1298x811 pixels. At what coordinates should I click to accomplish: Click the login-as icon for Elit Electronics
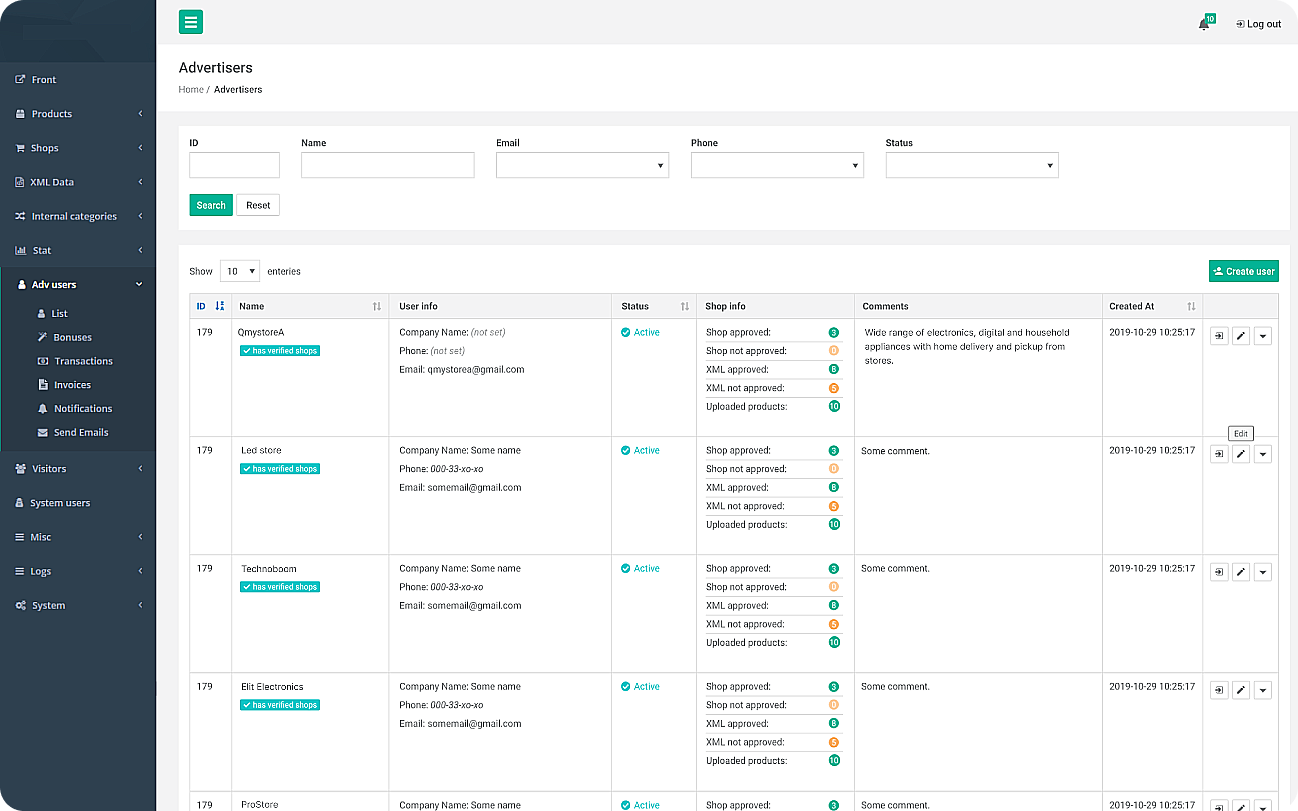pyautogui.click(x=1219, y=690)
